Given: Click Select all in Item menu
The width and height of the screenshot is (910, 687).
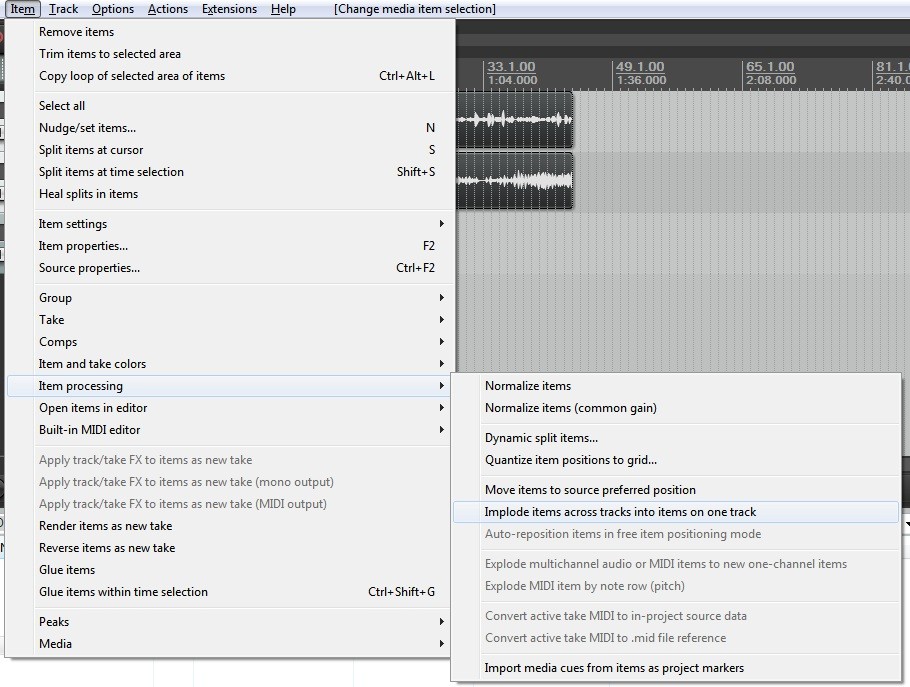Looking at the screenshot, I should 230,106.
